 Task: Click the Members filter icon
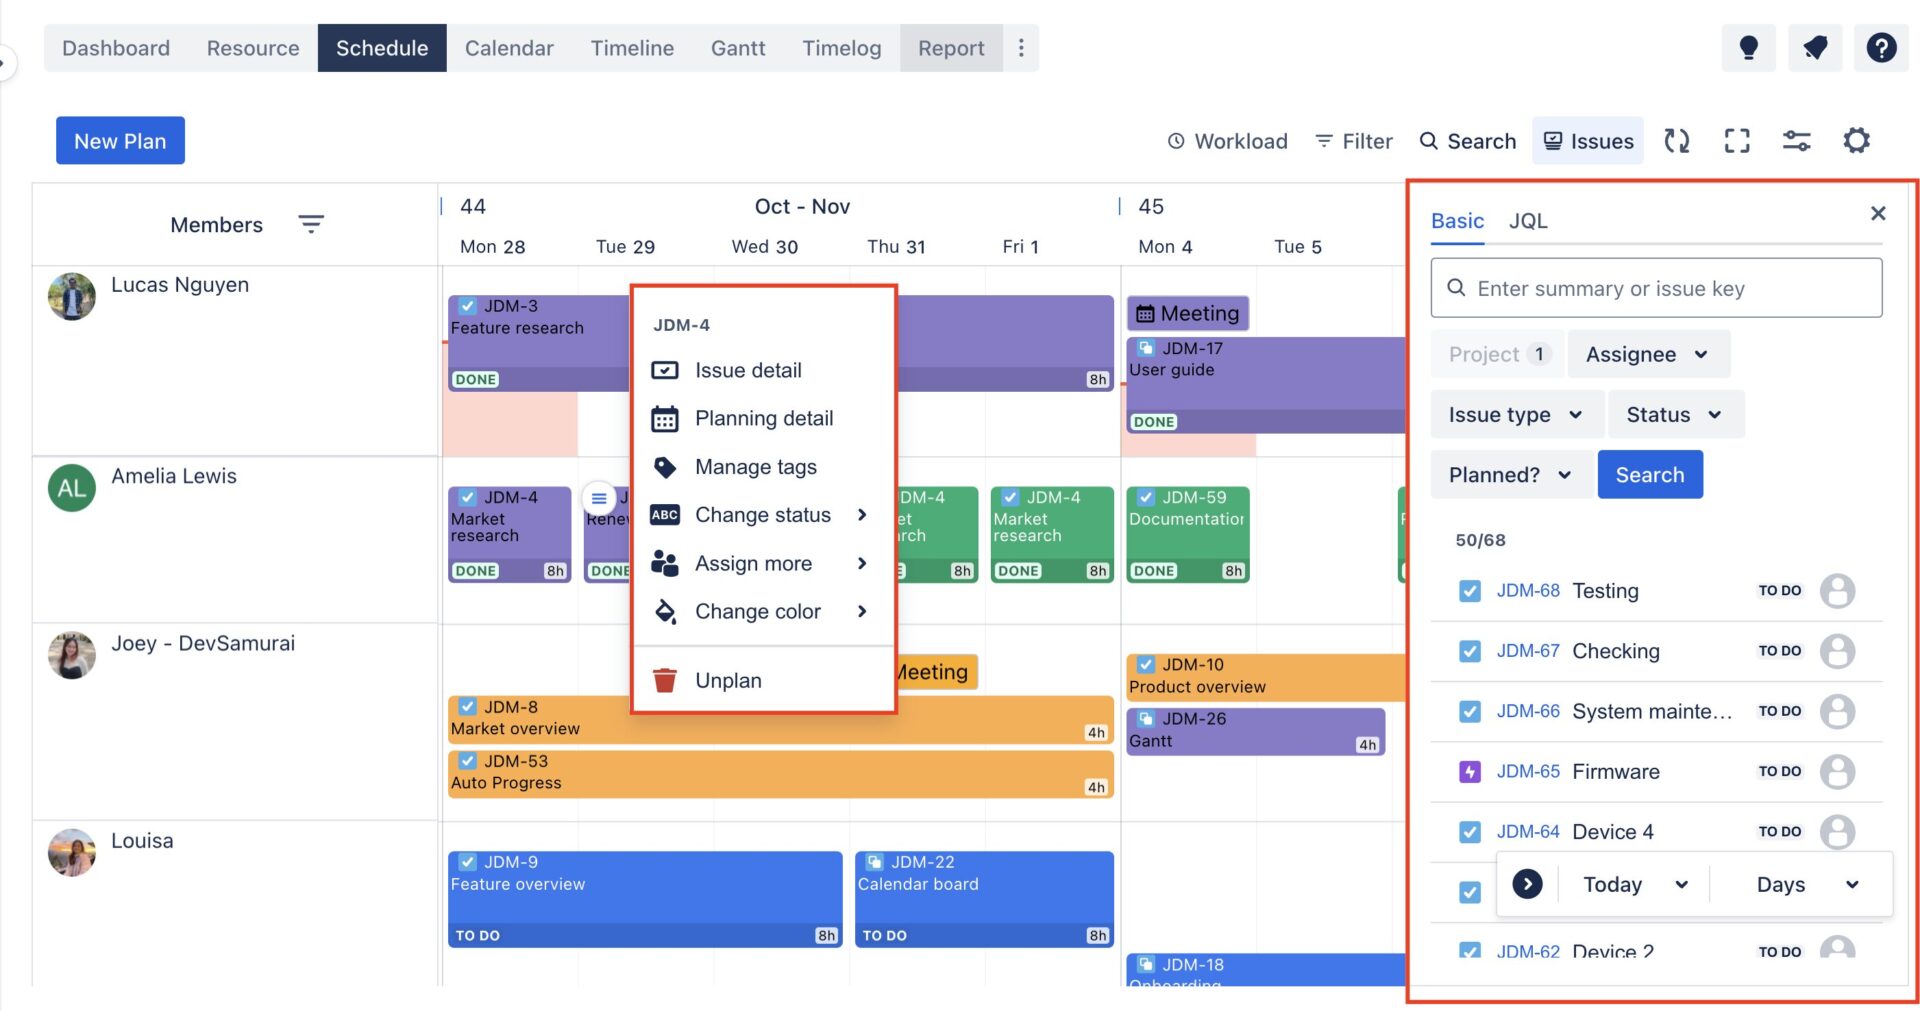[311, 224]
